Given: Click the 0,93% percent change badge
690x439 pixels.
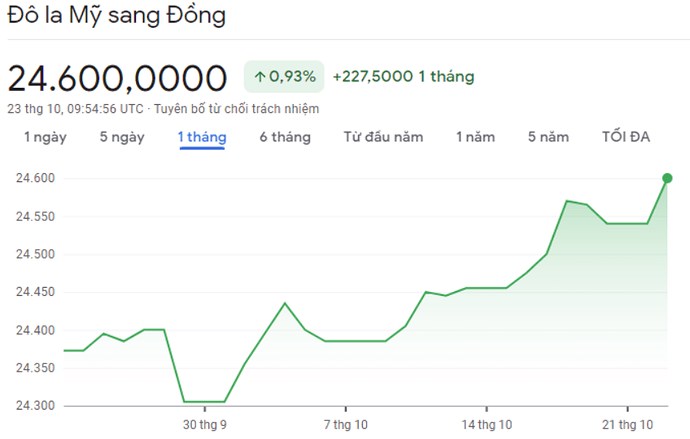Looking at the screenshot, I should pyautogui.click(x=284, y=77).
